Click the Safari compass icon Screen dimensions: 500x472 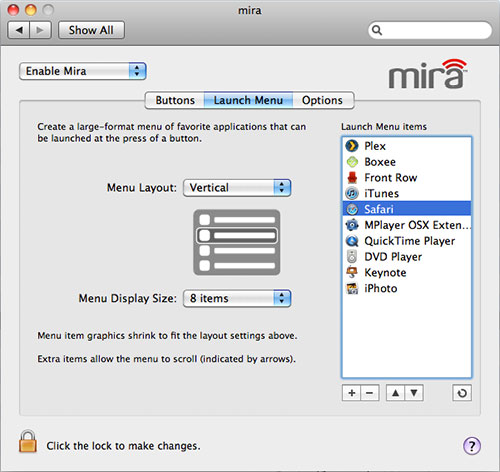(352, 209)
